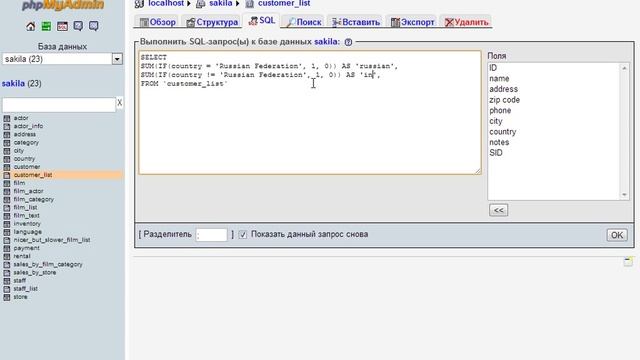Open the film_actor table
The image size is (640, 360).
(x=28, y=191)
